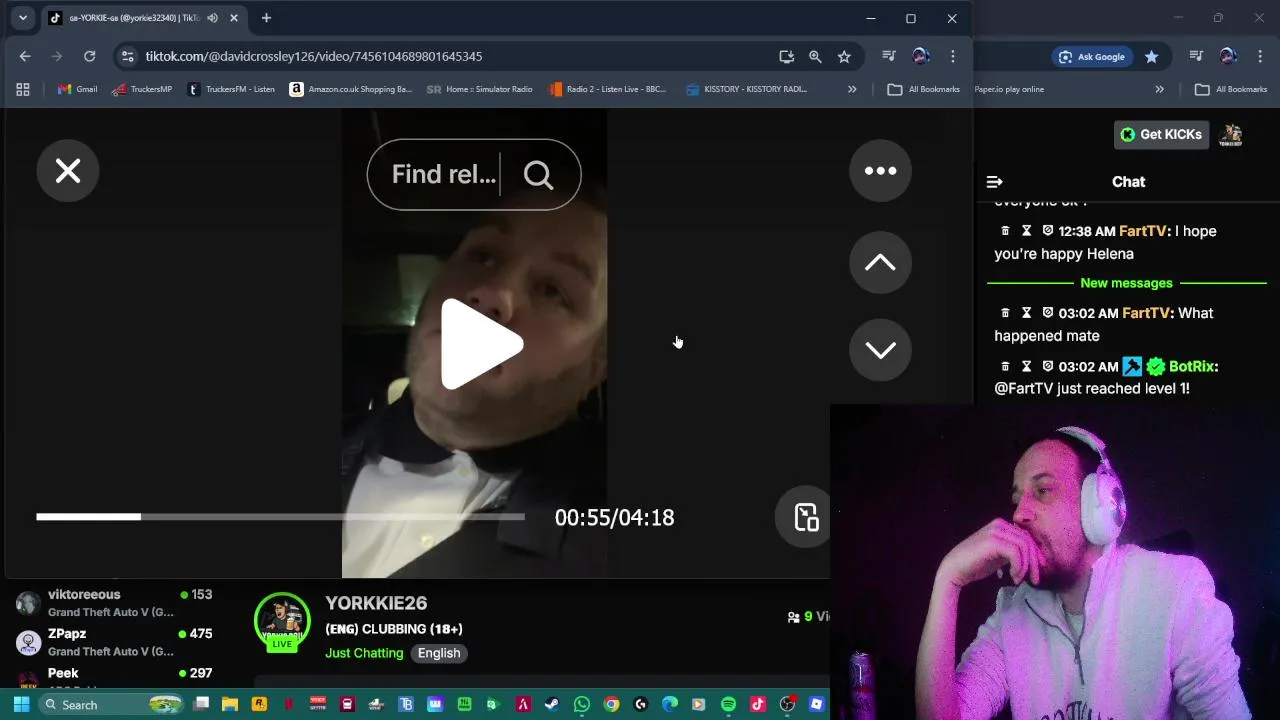This screenshot has height=720, width=1280.
Task: Open viktoreeous channel in the sidebar
Action: click(x=115, y=603)
